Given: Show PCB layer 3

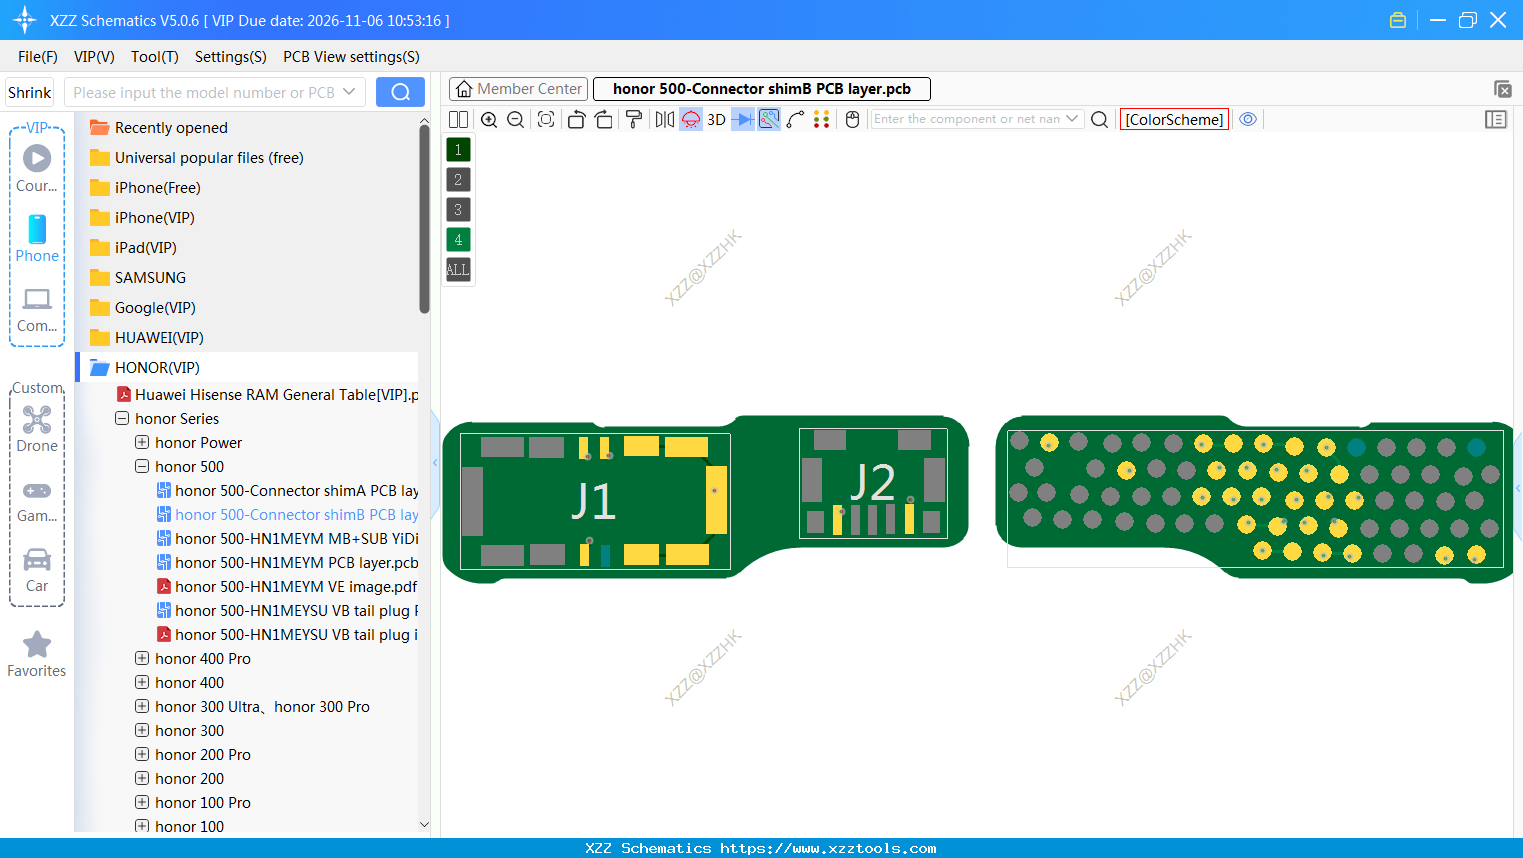Looking at the screenshot, I should point(458,210).
